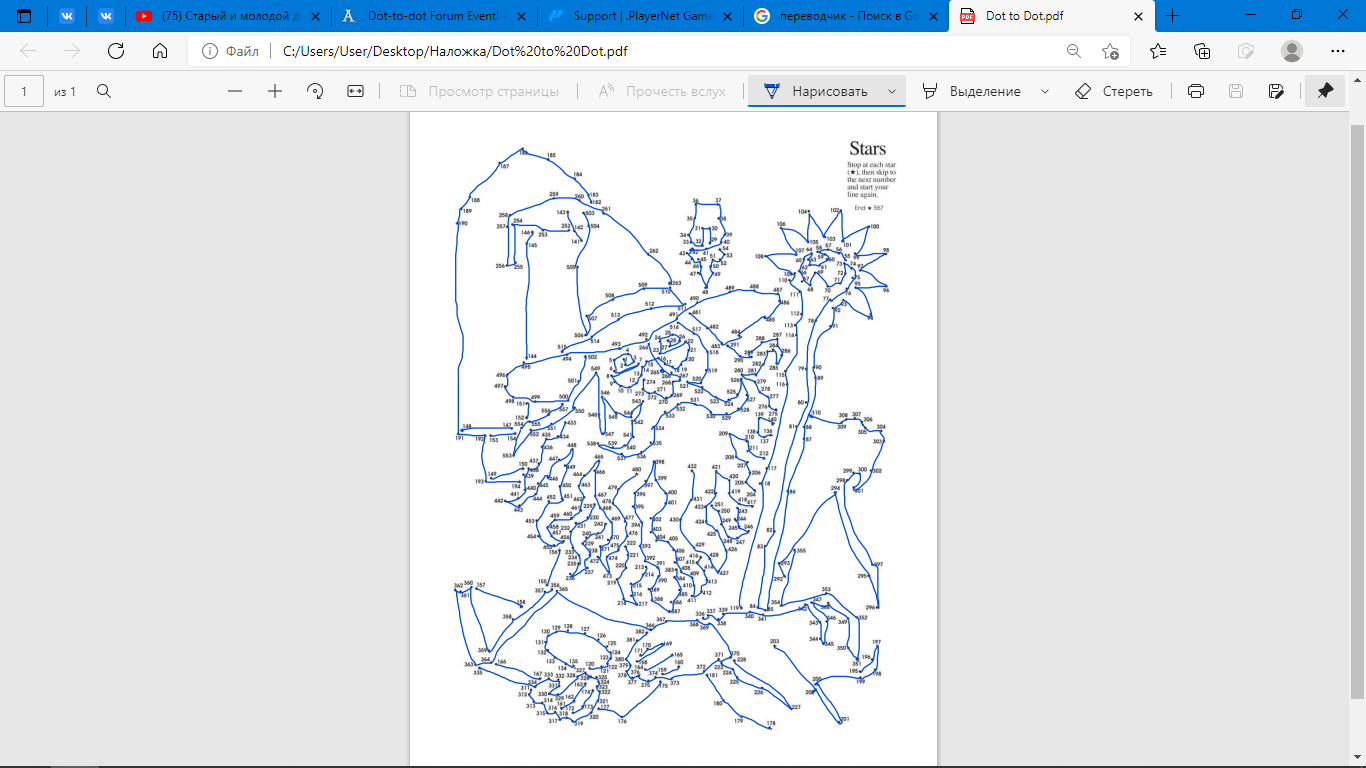This screenshot has width=1366, height=768.
Task: Zoom in the PDF with plus button
Action: coord(275,91)
